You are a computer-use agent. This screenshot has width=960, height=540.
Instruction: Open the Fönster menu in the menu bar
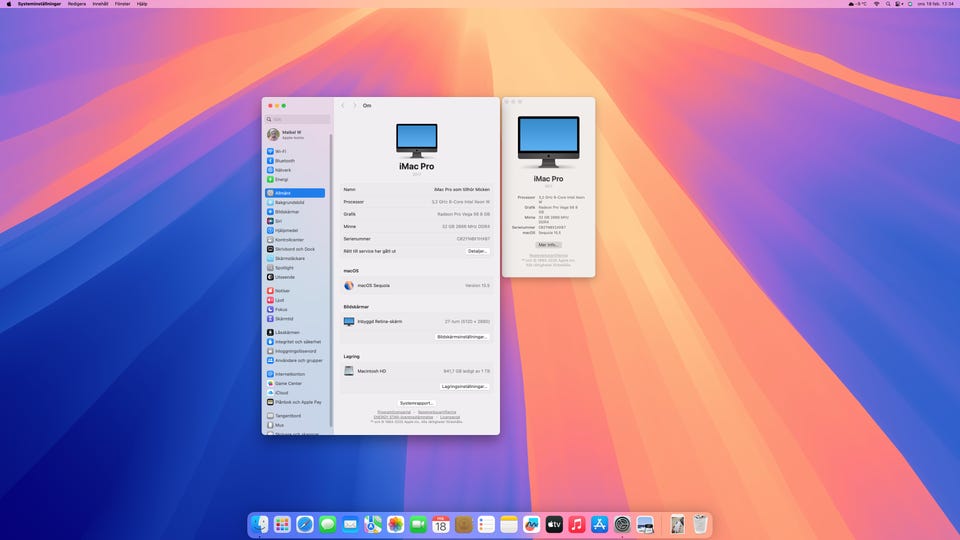pos(124,4)
